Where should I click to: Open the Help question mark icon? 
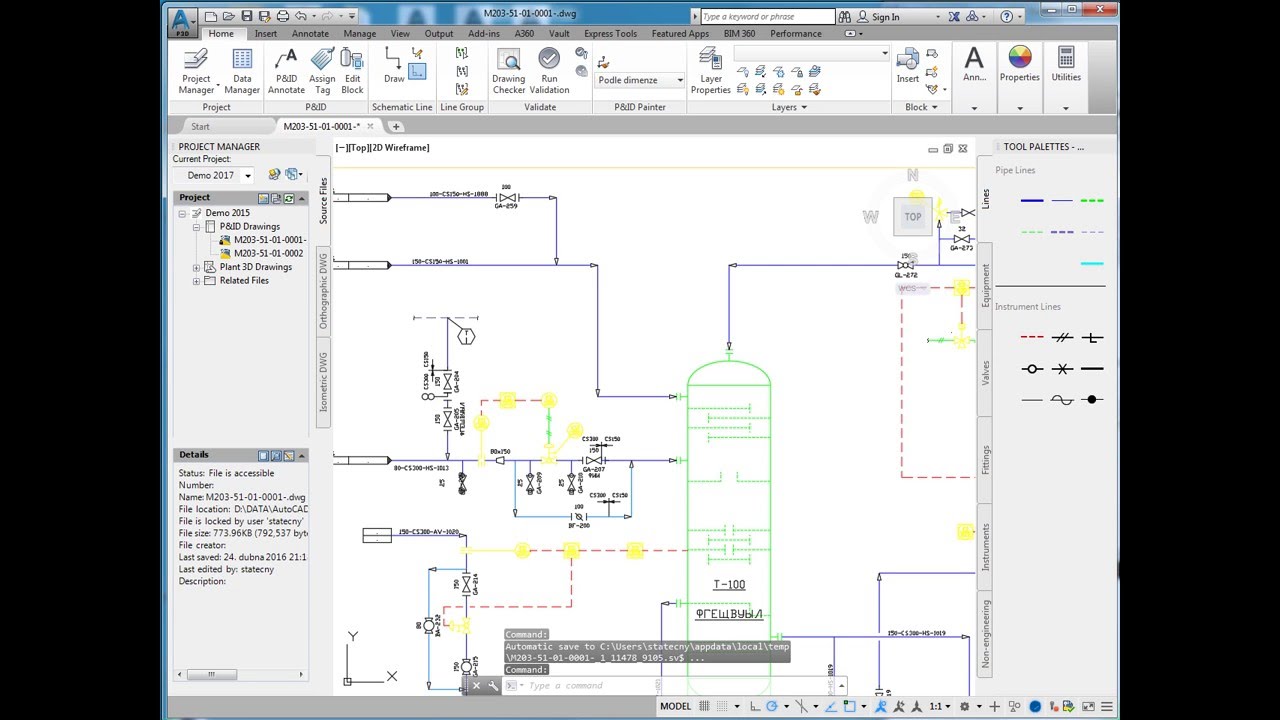point(1006,16)
